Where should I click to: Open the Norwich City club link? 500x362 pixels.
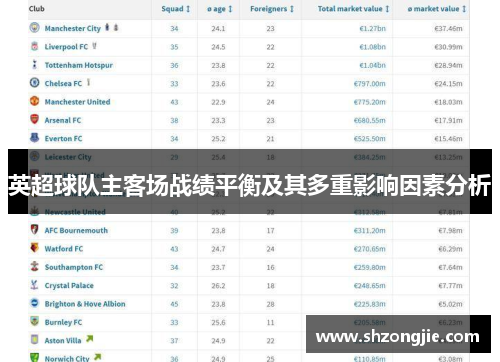(x=67, y=359)
